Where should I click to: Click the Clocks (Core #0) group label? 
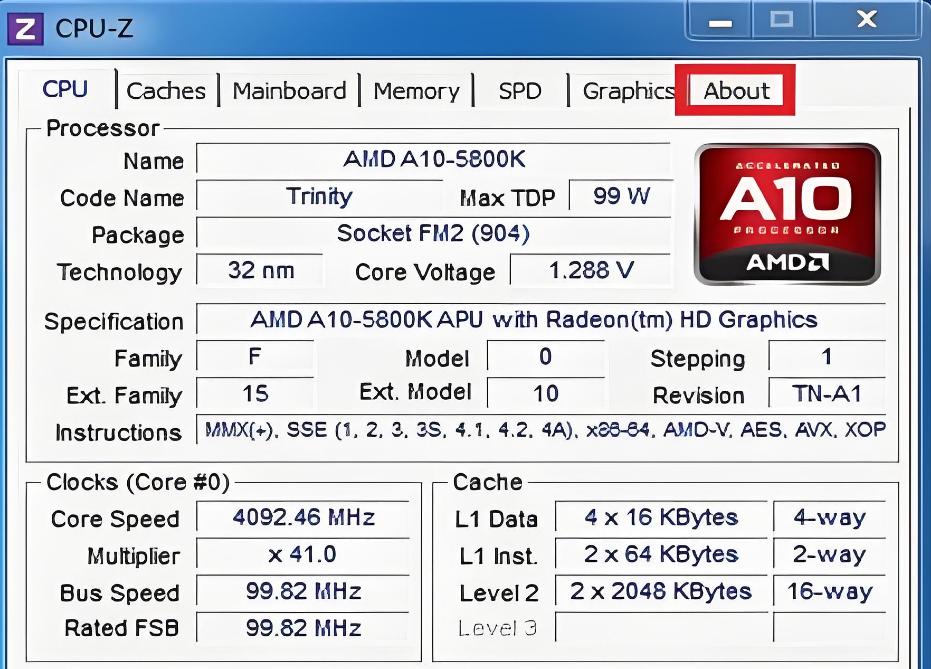tap(138, 482)
